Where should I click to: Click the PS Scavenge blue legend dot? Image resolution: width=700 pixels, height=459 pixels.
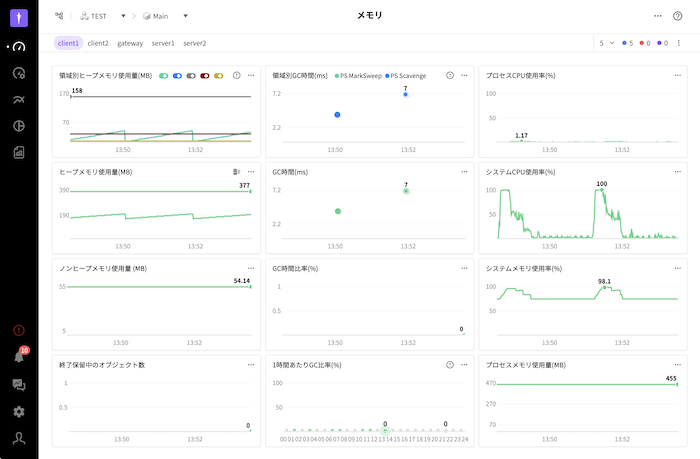click(387, 75)
